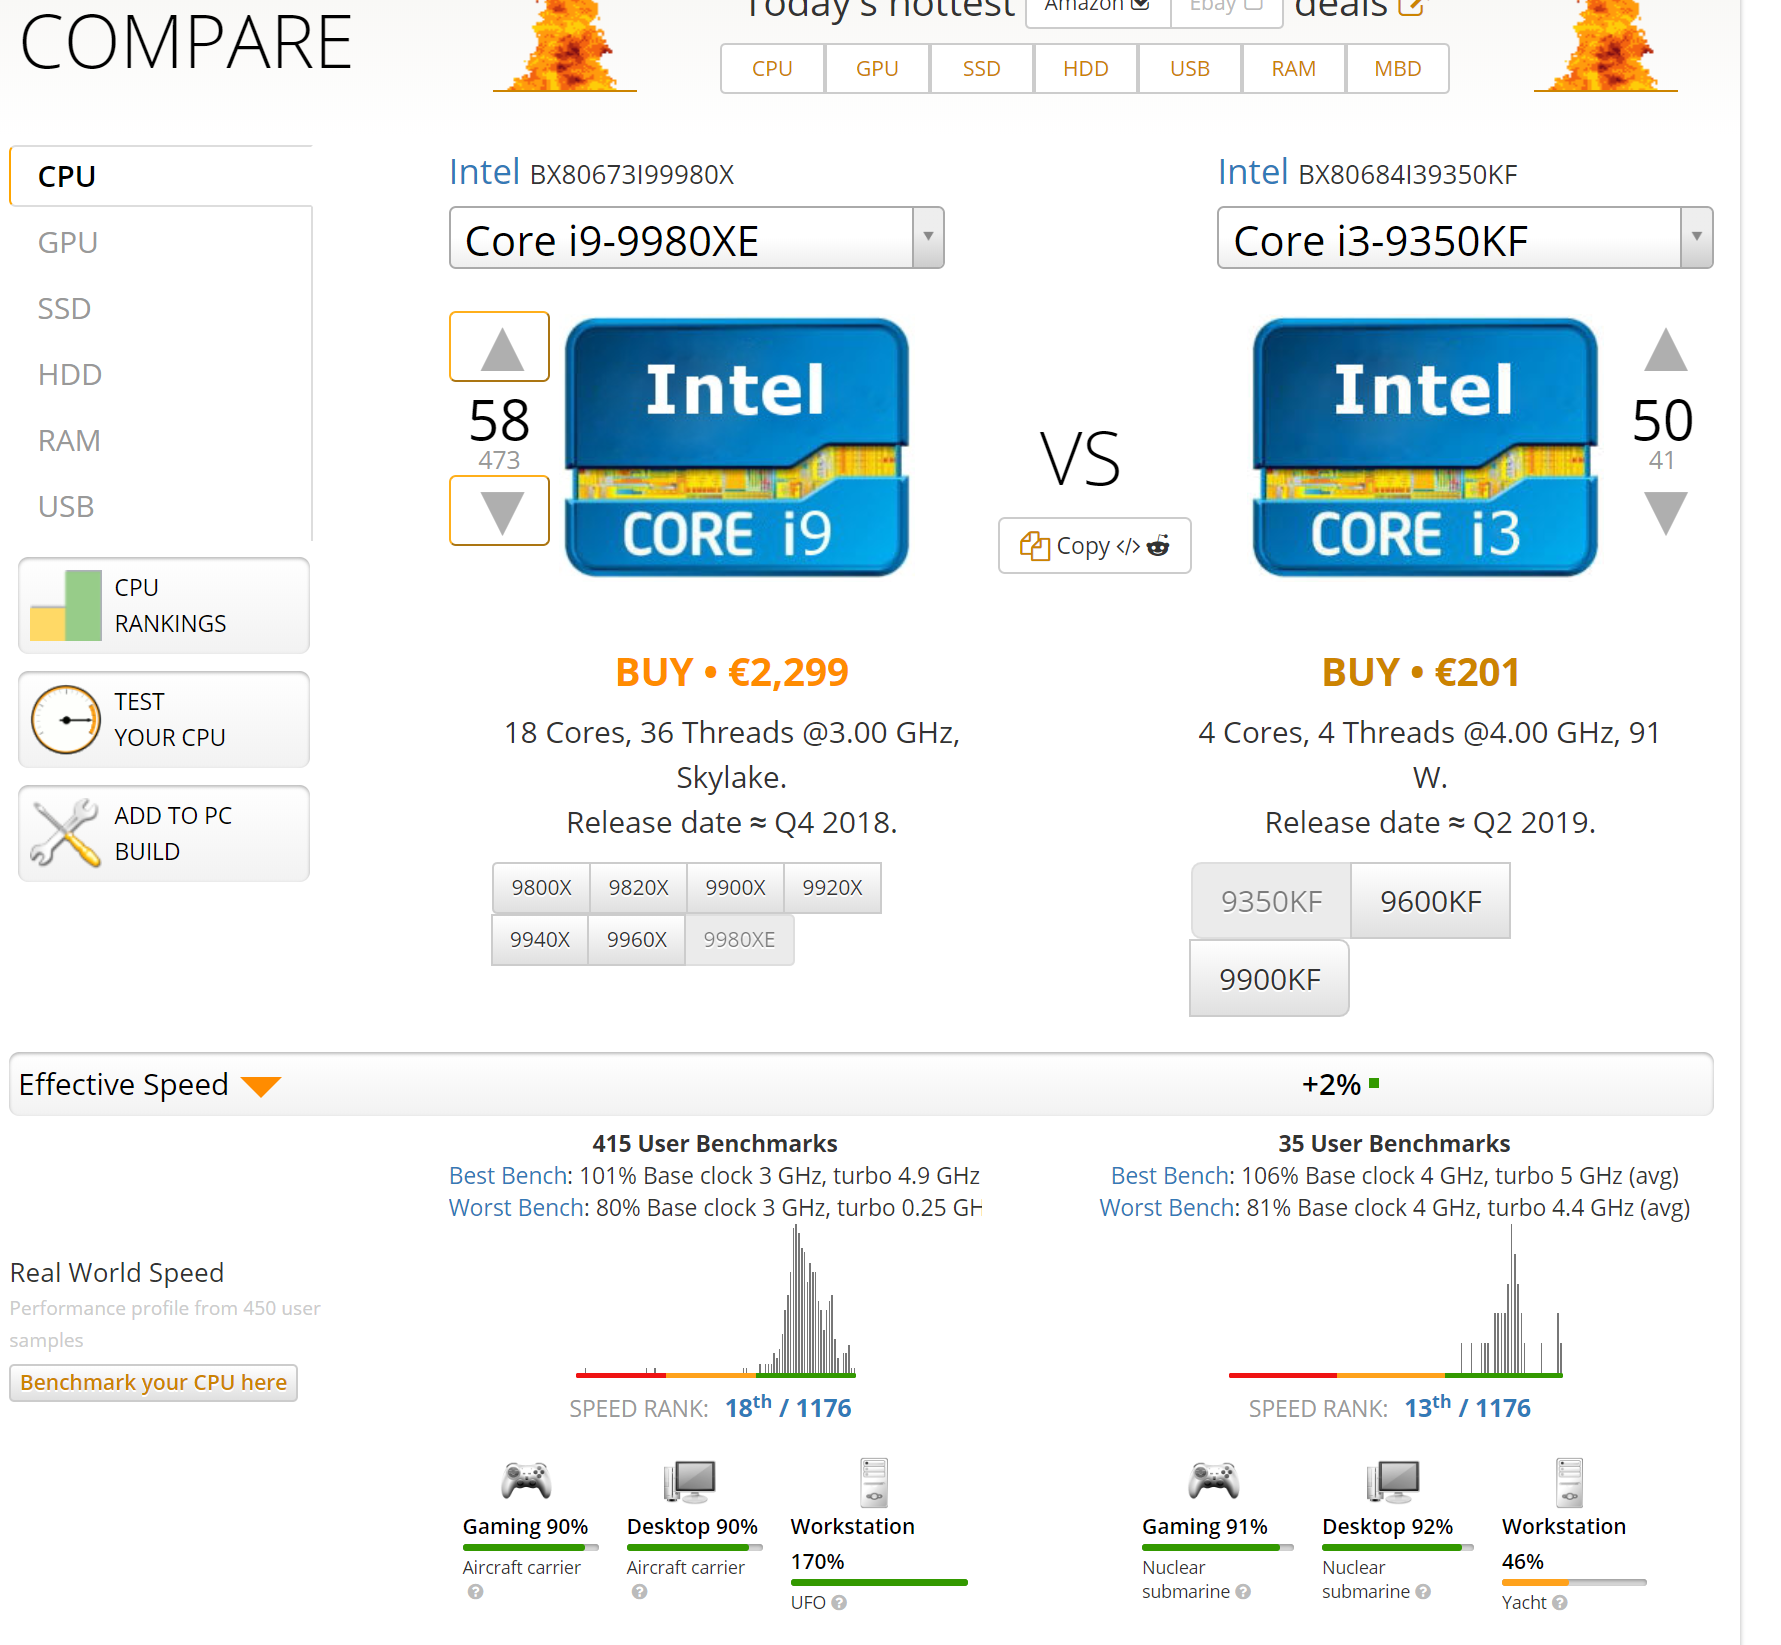Select SSD in the left sidebar
Screen dimensions: 1781x1645
64,309
